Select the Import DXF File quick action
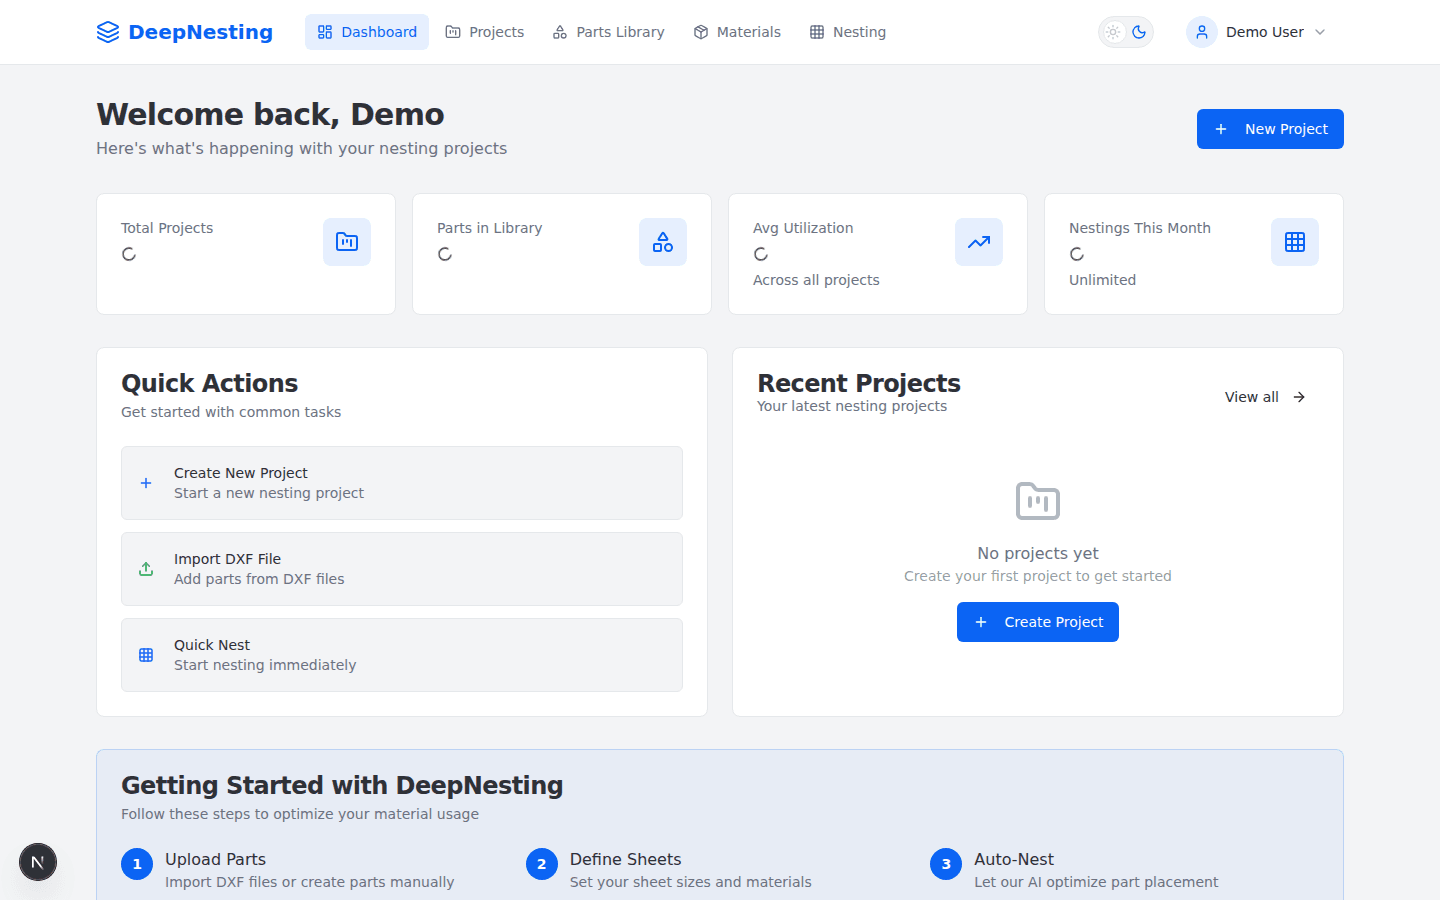Screen dimensions: 1440x900 click(402, 569)
